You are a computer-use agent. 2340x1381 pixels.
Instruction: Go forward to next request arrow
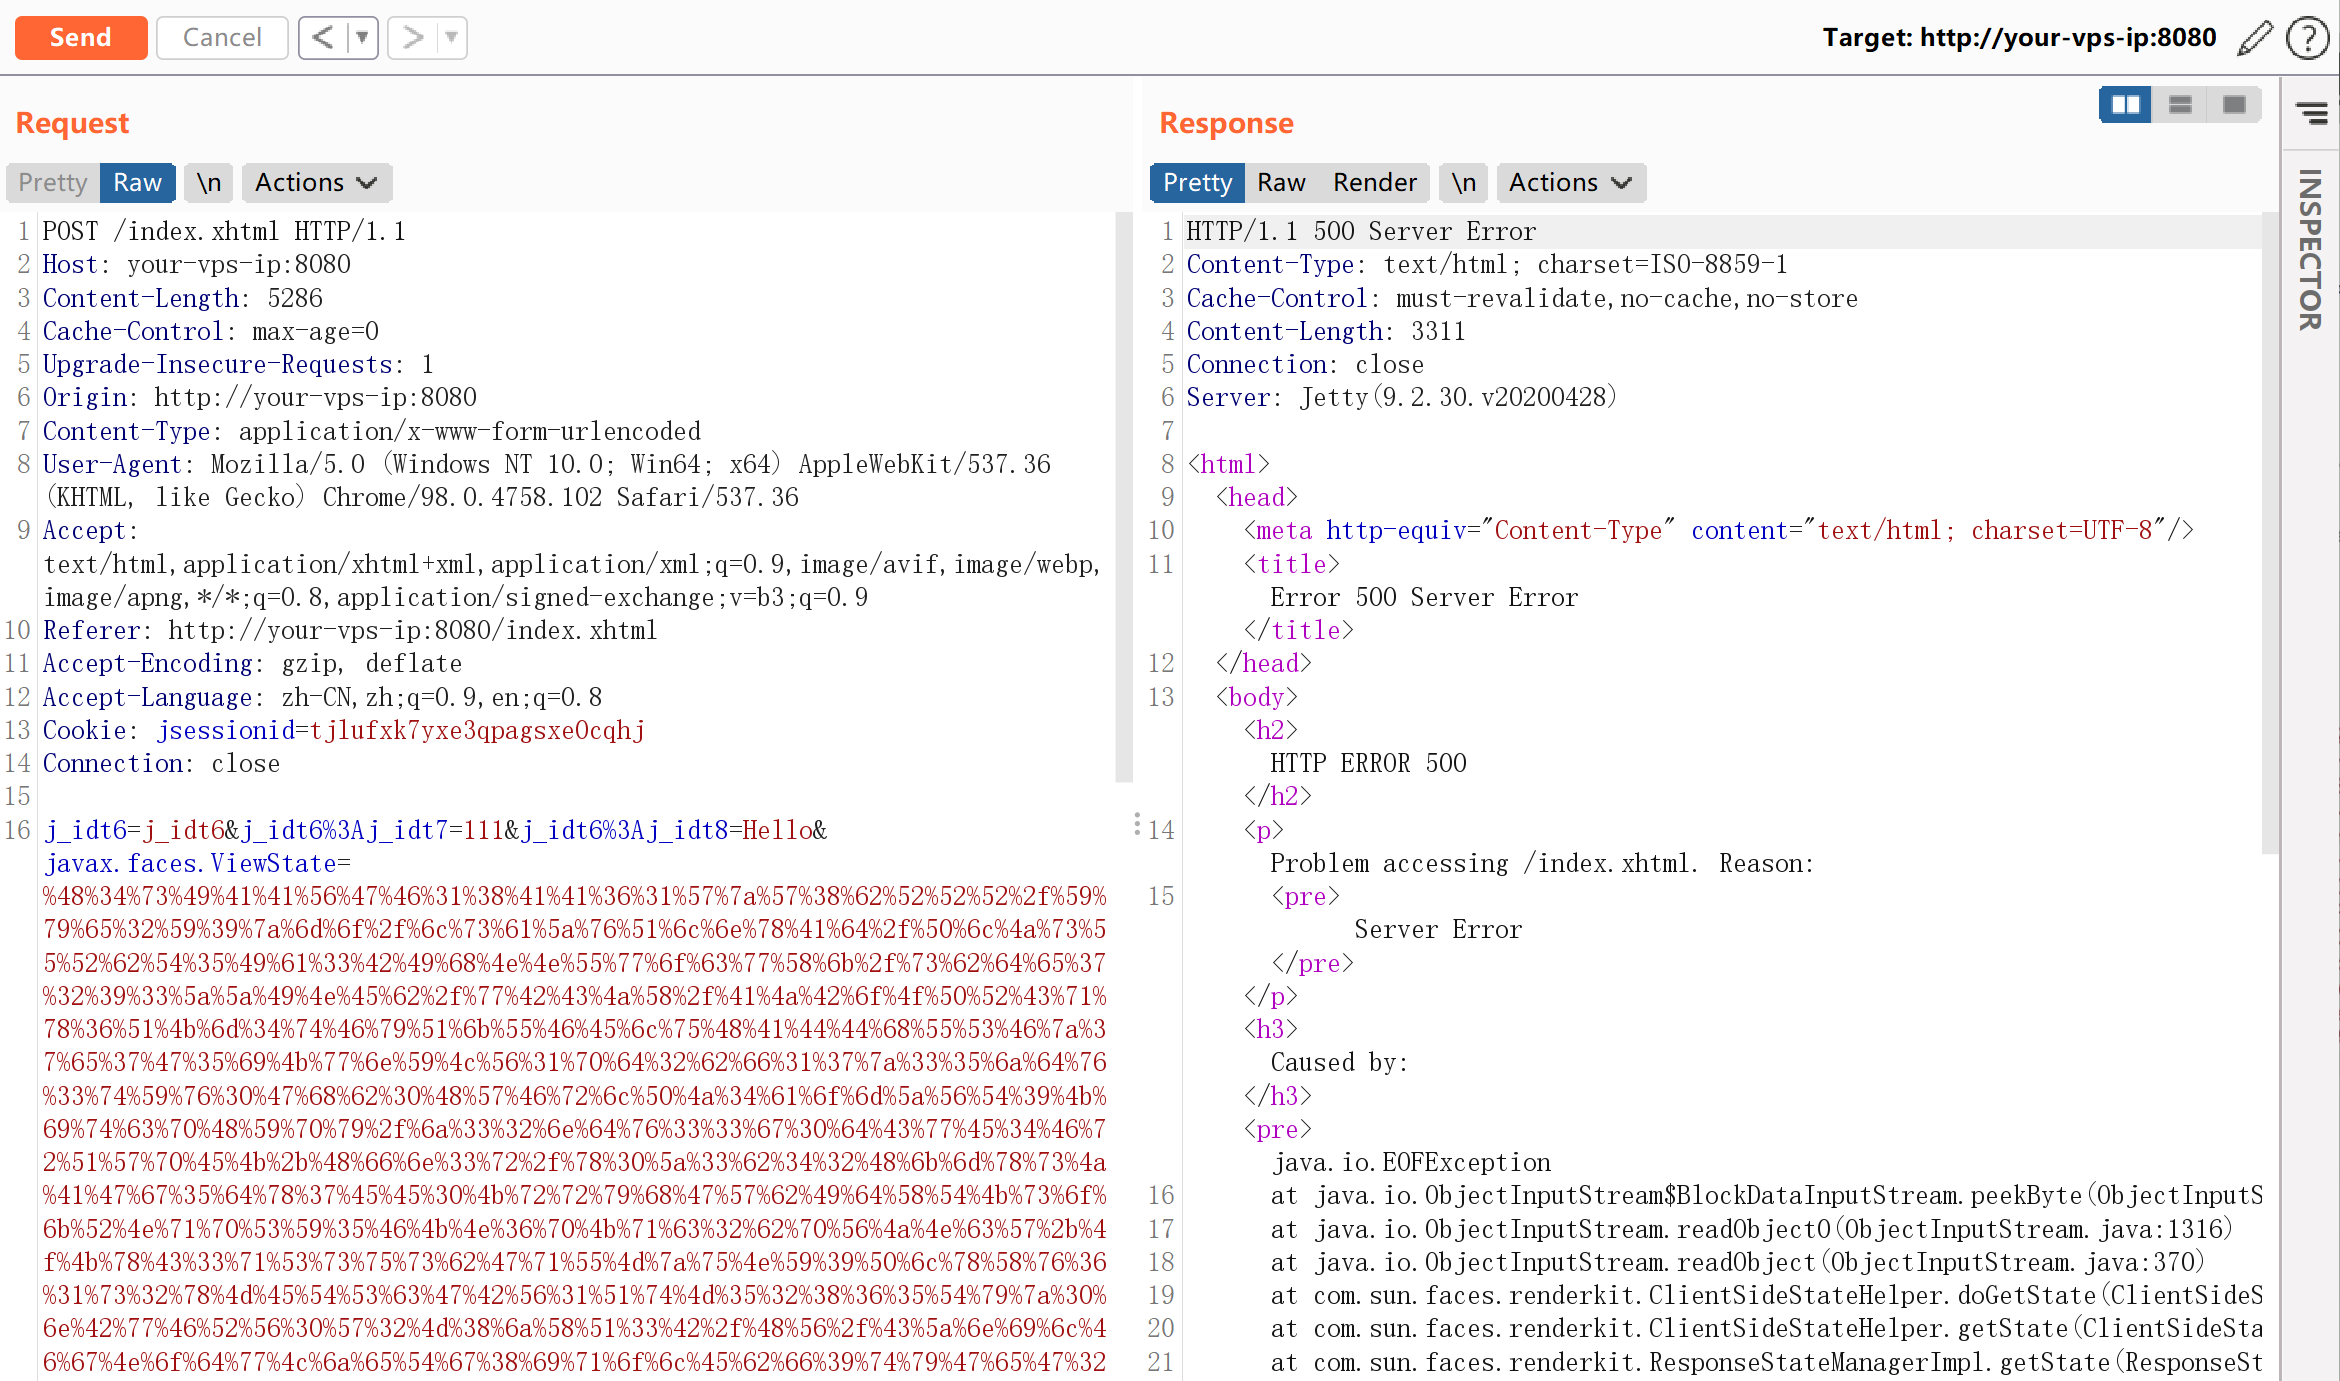click(x=412, y=38)
